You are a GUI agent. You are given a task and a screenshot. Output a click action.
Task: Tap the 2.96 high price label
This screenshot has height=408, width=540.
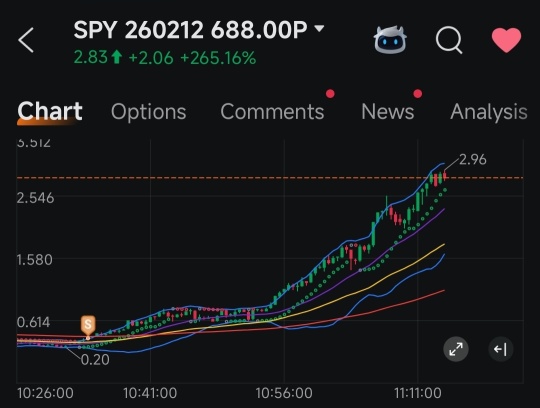pyautogui.click(x=472, y=160)
